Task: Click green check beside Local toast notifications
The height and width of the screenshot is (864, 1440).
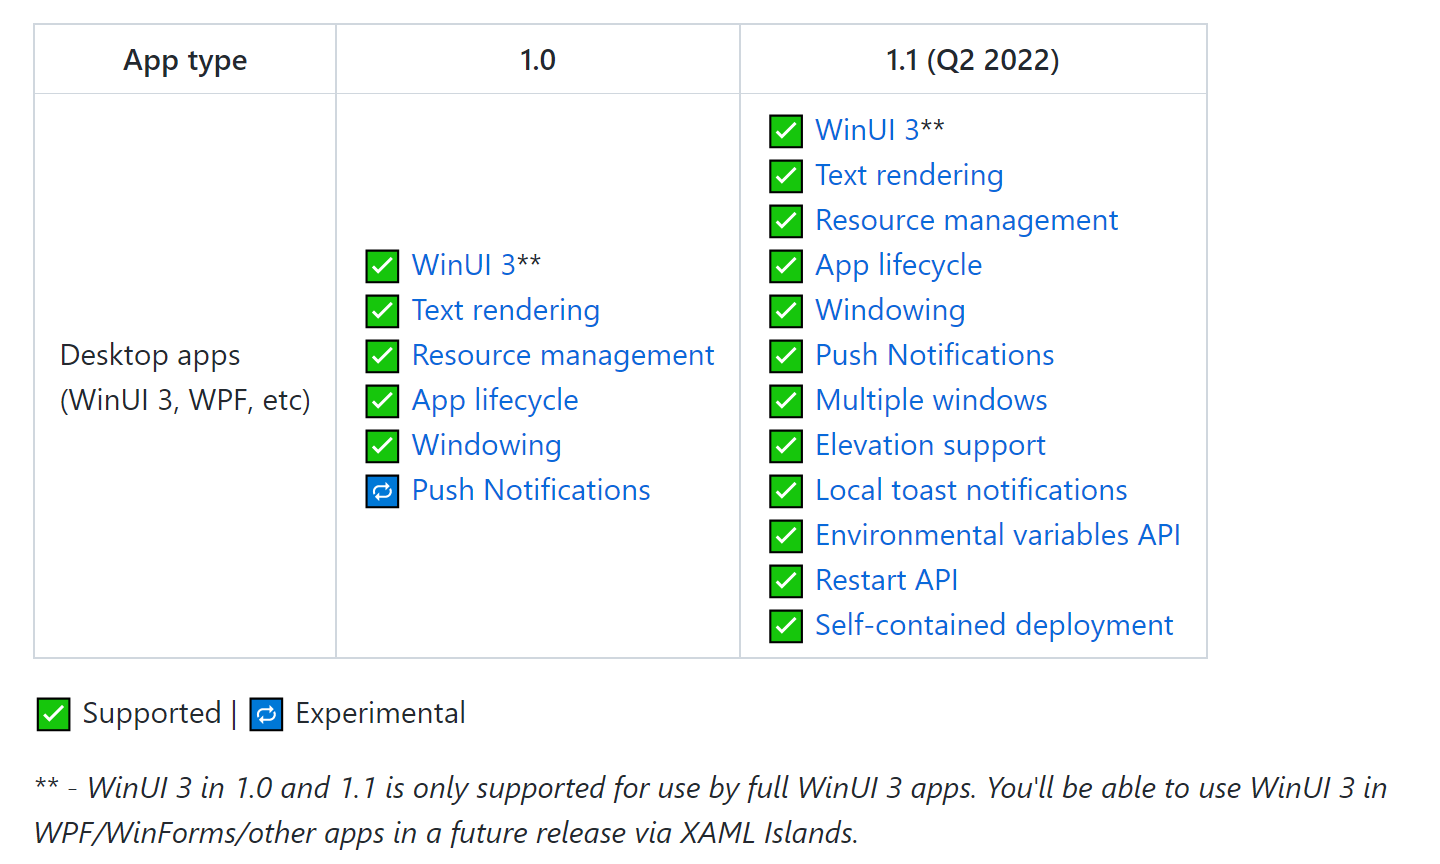Action: (786, 491)
